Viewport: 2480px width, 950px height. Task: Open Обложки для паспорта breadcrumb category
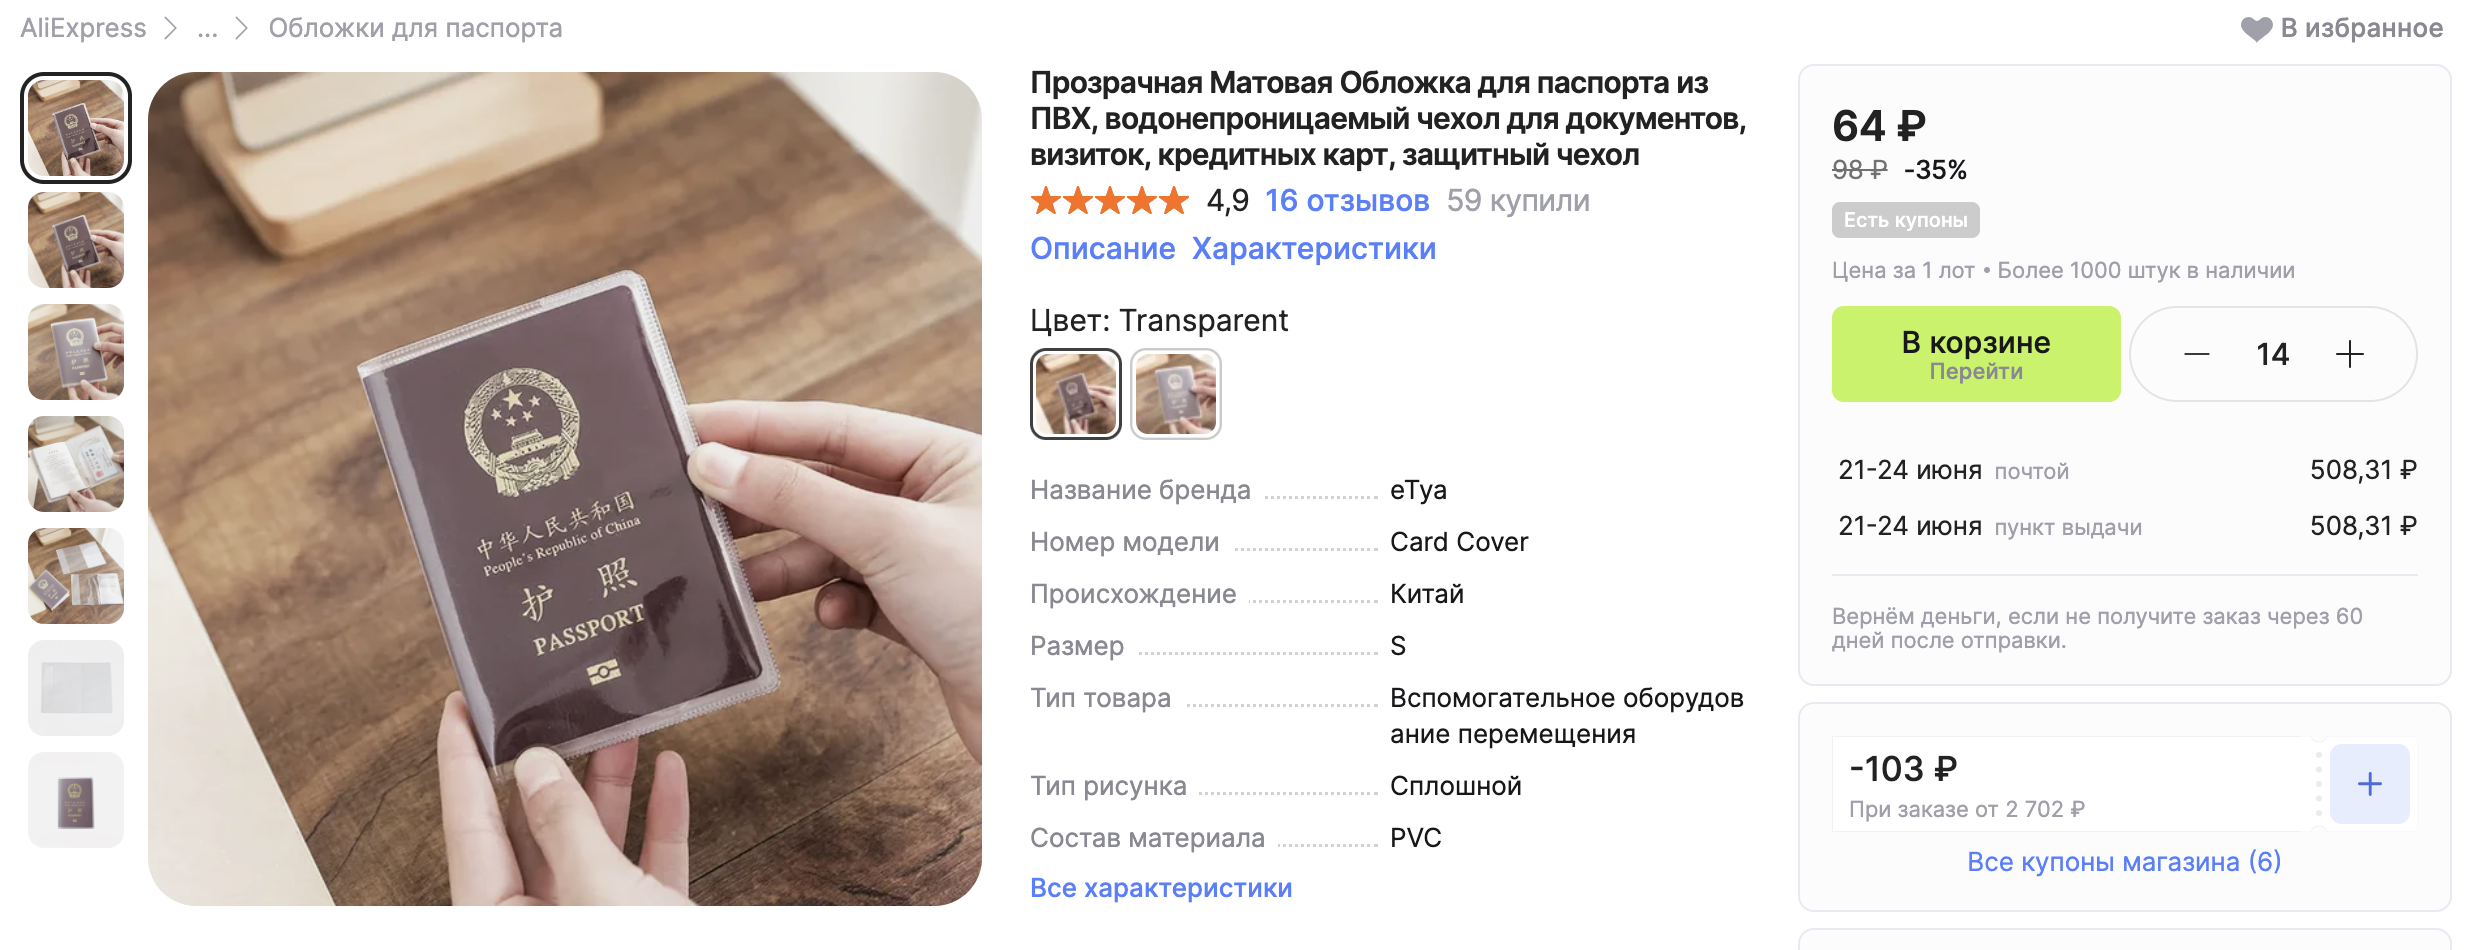pos(415,28)
